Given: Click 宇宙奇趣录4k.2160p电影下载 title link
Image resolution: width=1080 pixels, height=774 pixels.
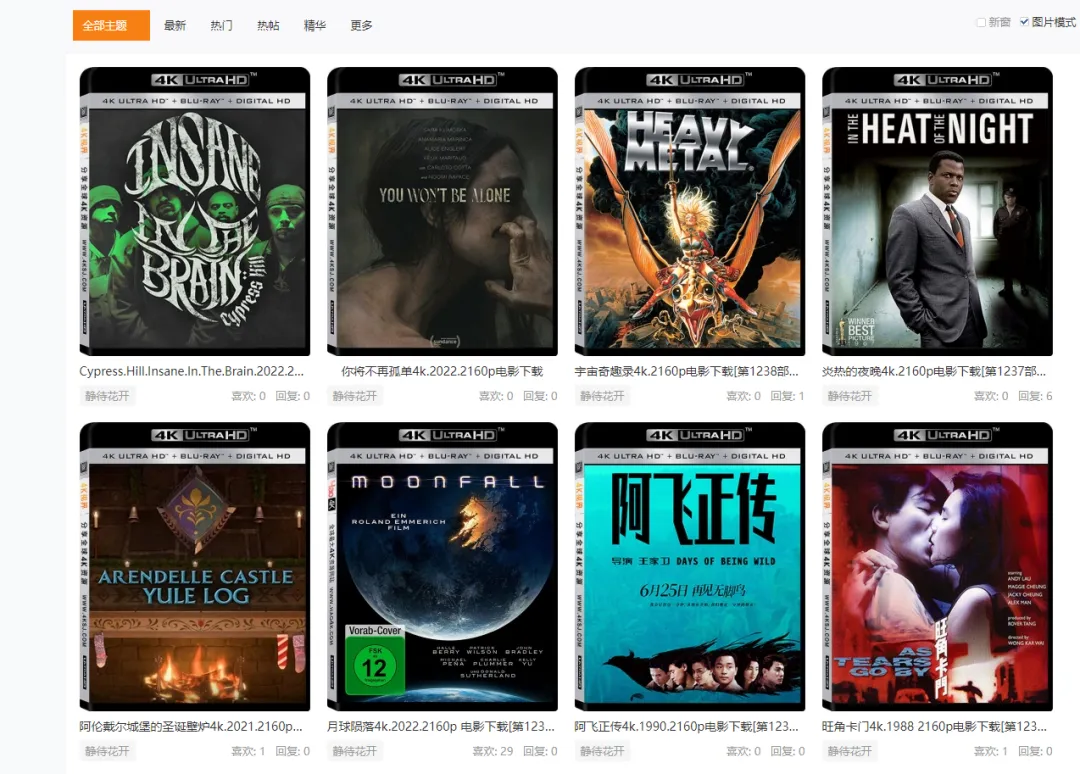Looking at the screenshot, I should (x=687, y=371).
